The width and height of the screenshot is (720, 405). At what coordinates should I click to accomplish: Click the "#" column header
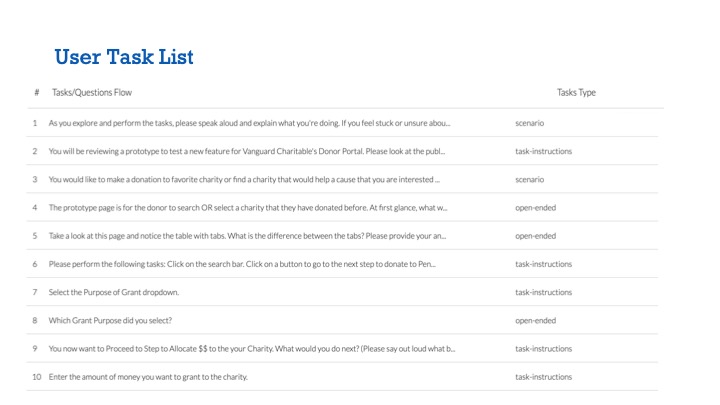pyautogui.click(x=36, y=93)
